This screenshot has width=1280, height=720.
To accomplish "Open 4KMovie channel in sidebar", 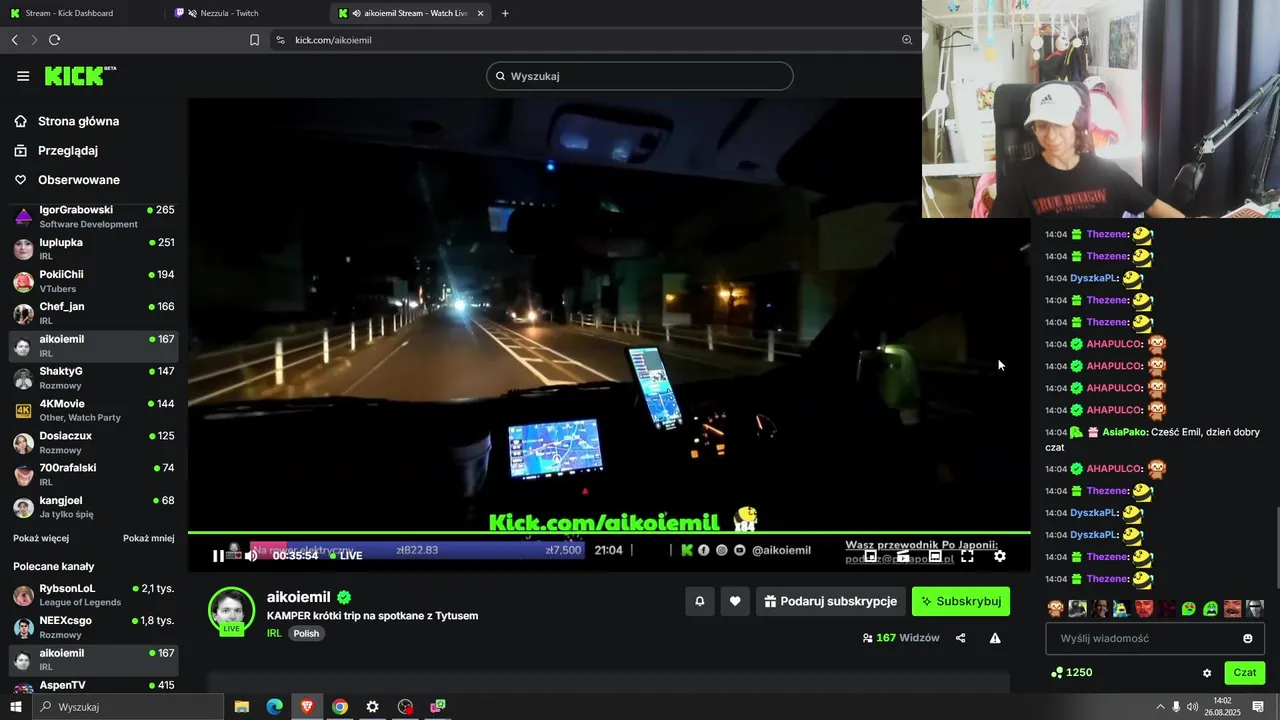I will (94, 410).
